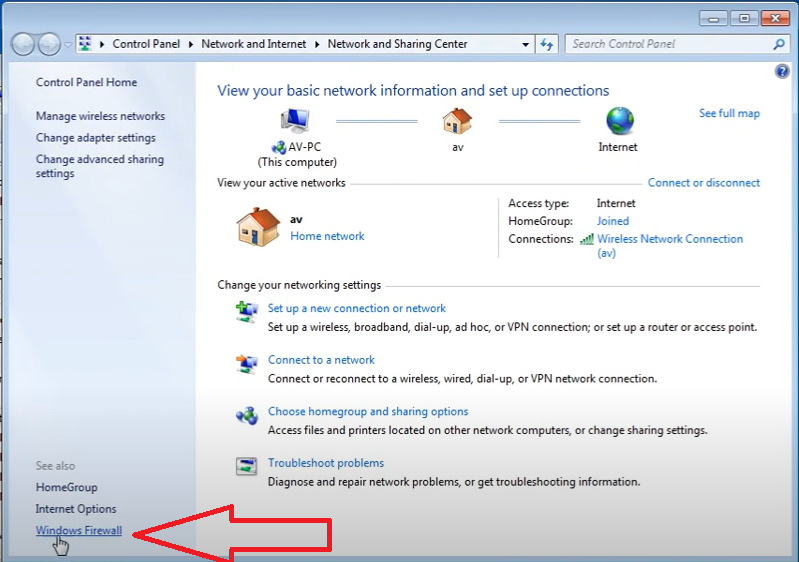Image resolution: width=799 pixels, height=562 pixels.
Task: Select Network and Internet breadcrumb item
Action: (x=255, y=44)
